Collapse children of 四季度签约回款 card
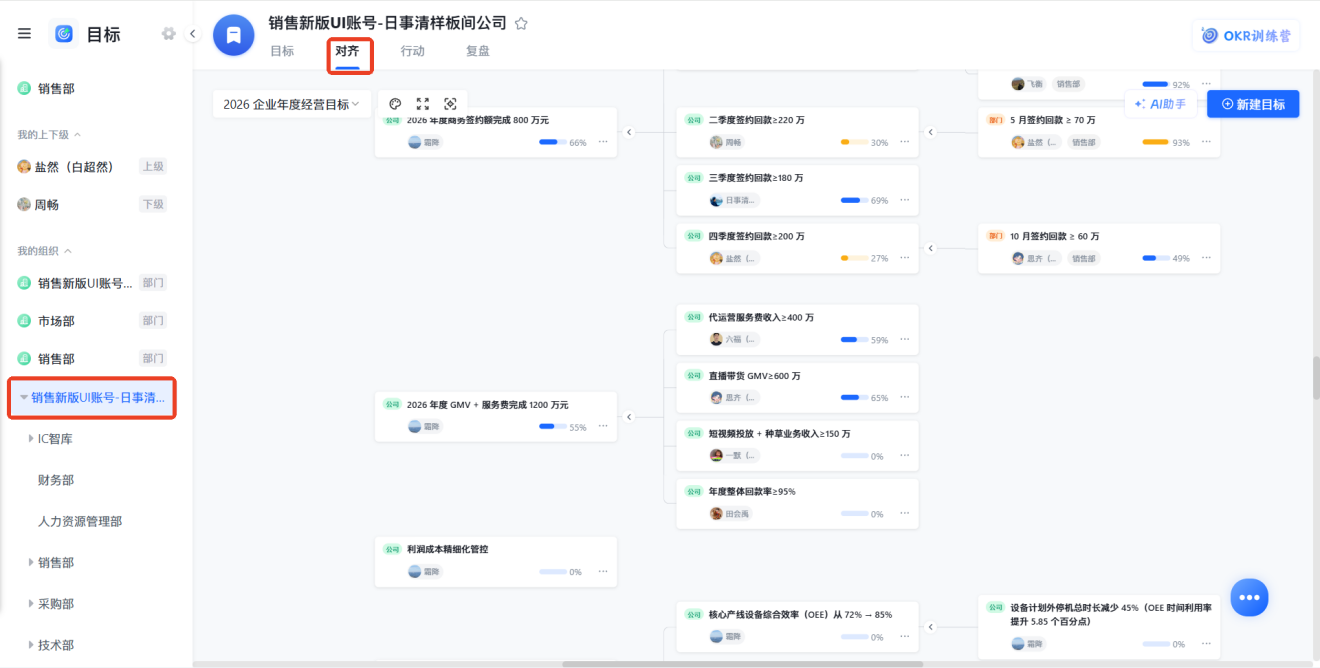 931,248
